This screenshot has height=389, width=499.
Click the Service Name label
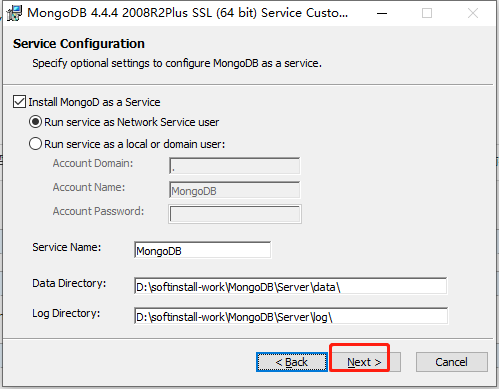[x=67, y=247]
